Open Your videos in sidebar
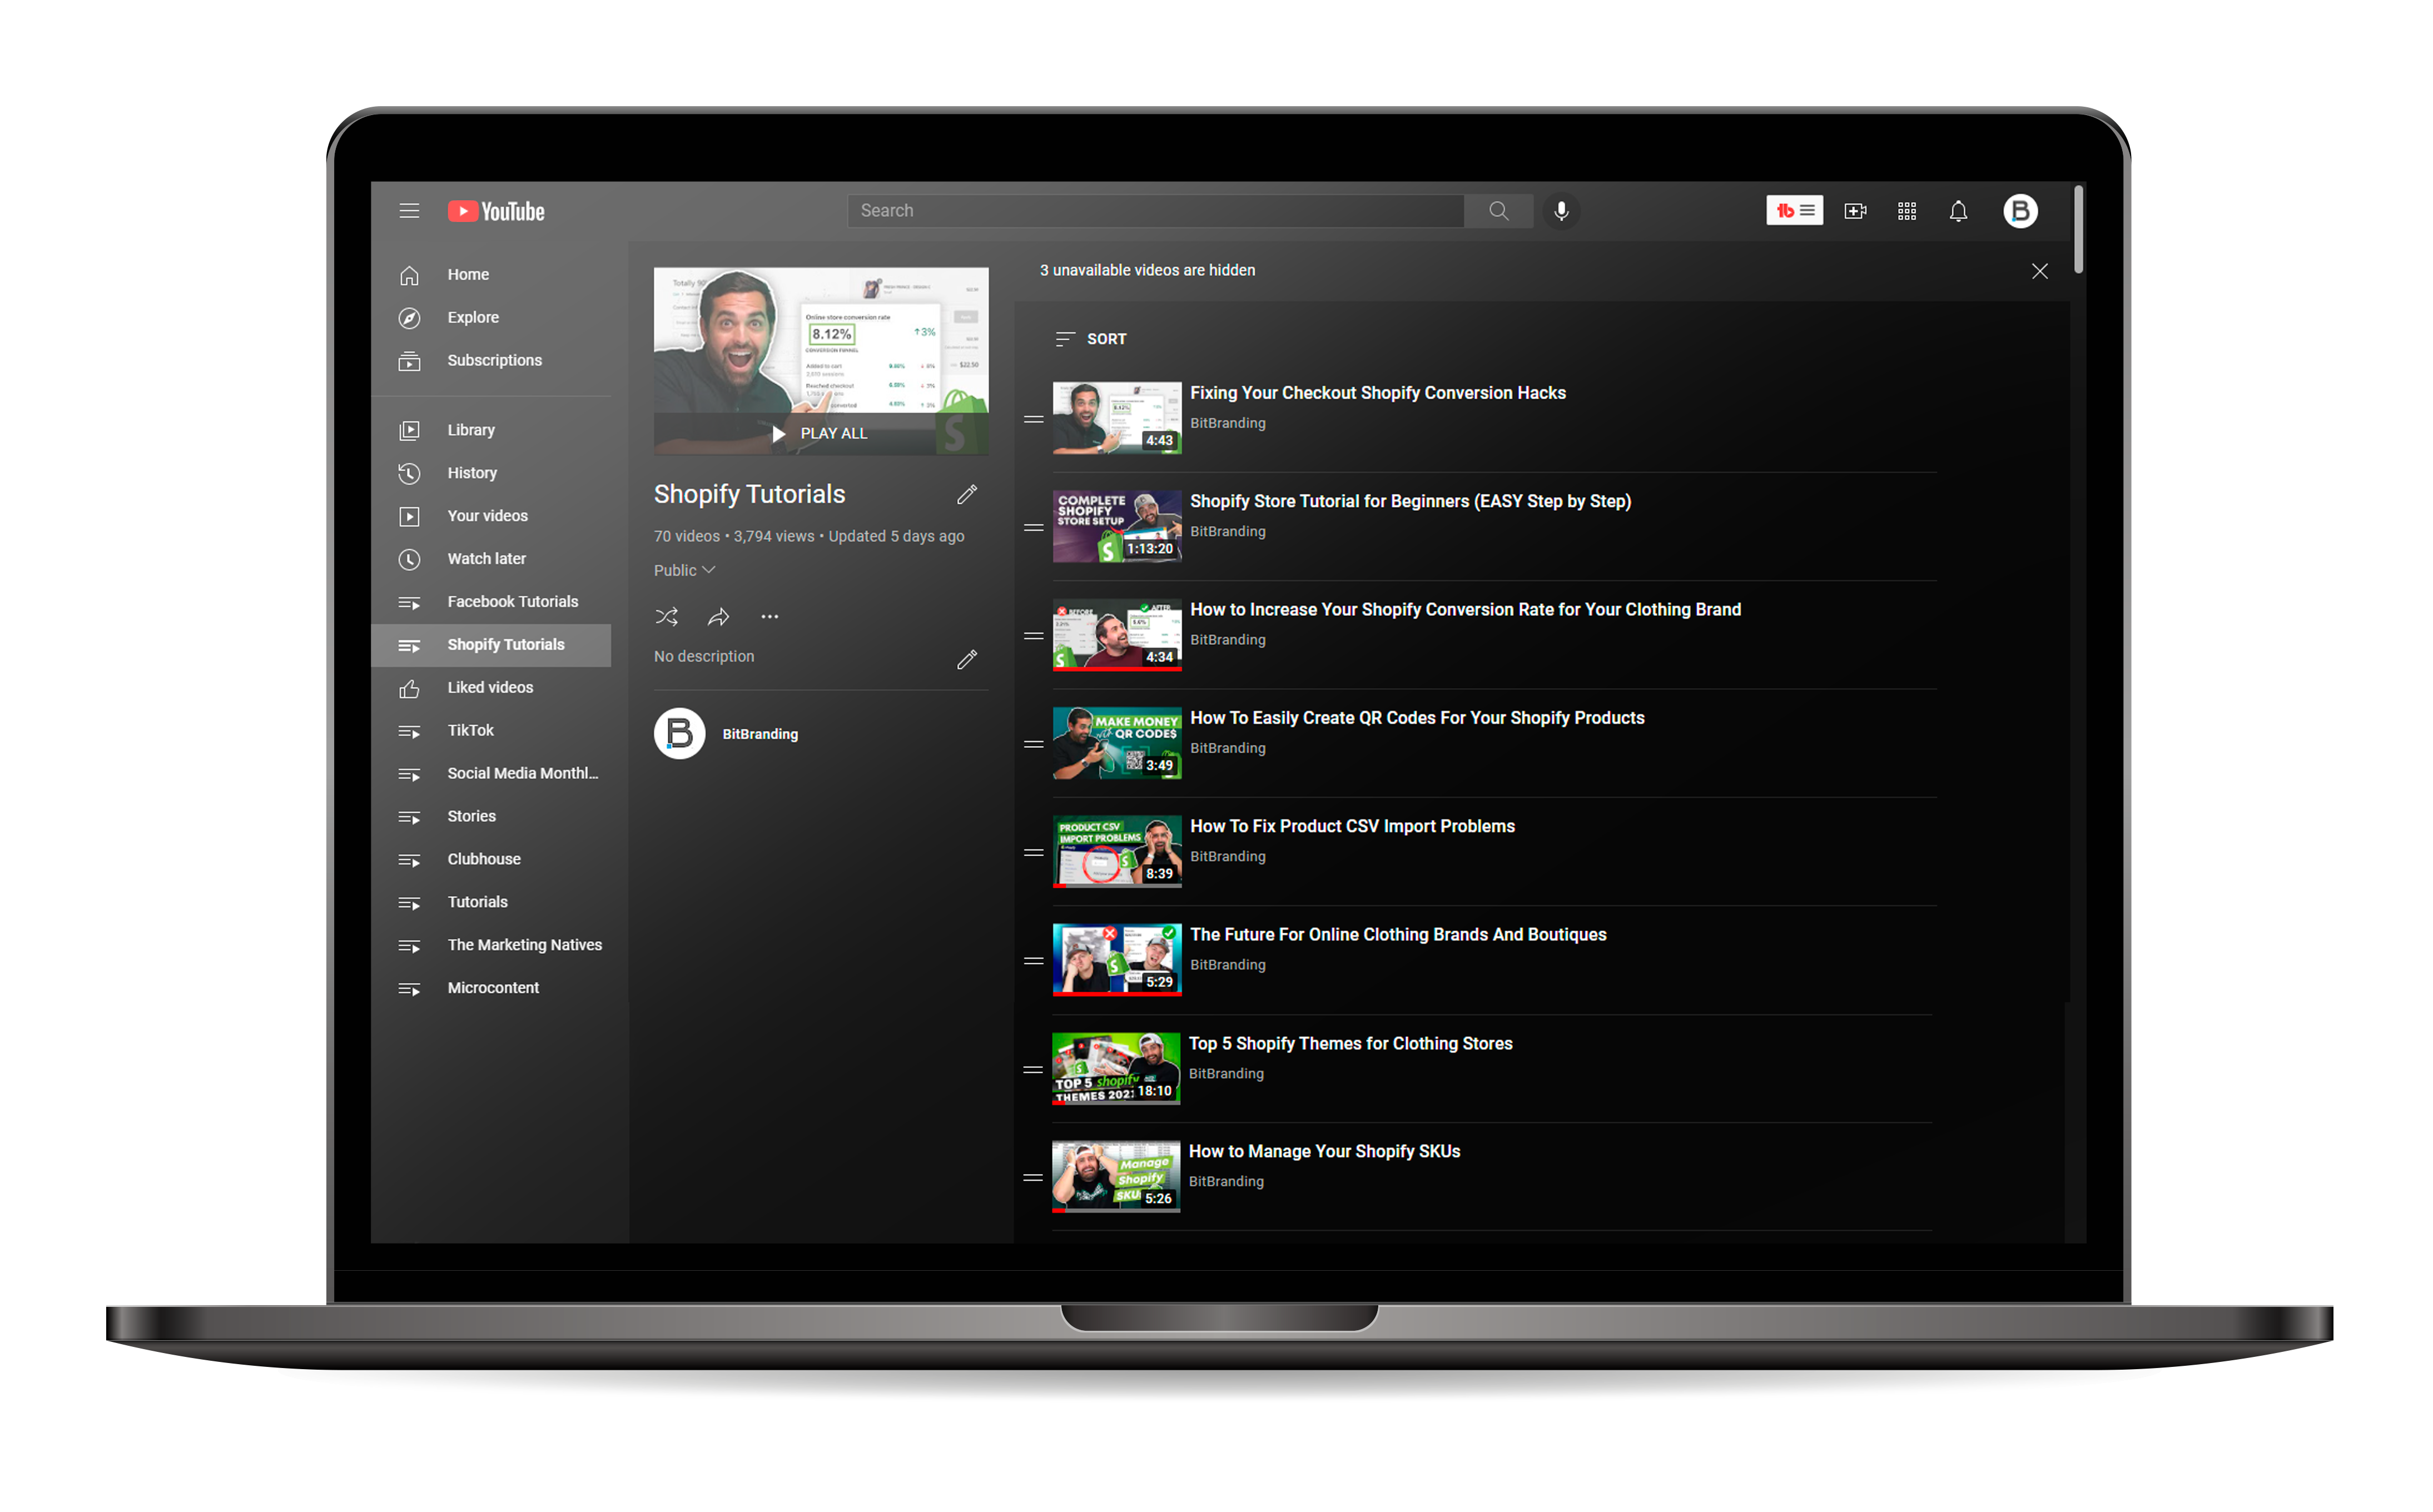This screenshot has width=2433, height=1512. (491, 516)
